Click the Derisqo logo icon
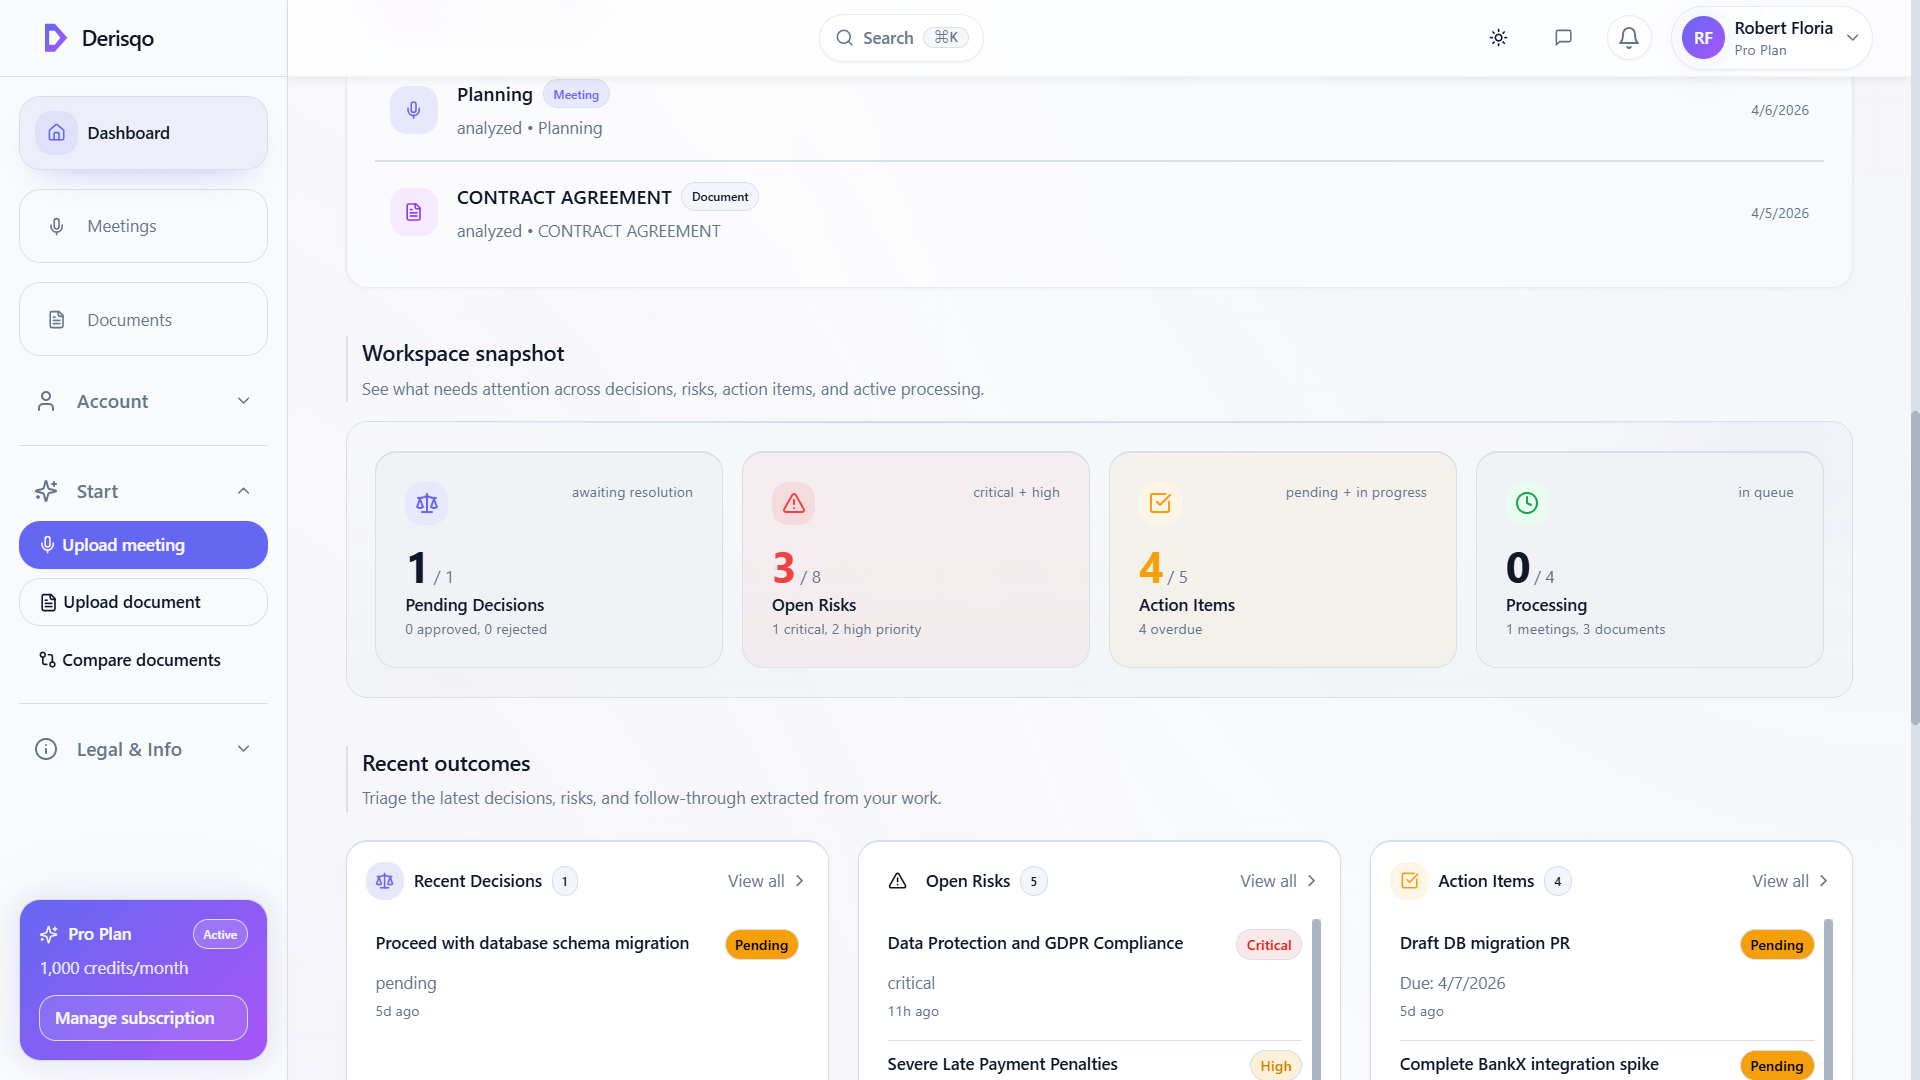 tap(56, 38)
